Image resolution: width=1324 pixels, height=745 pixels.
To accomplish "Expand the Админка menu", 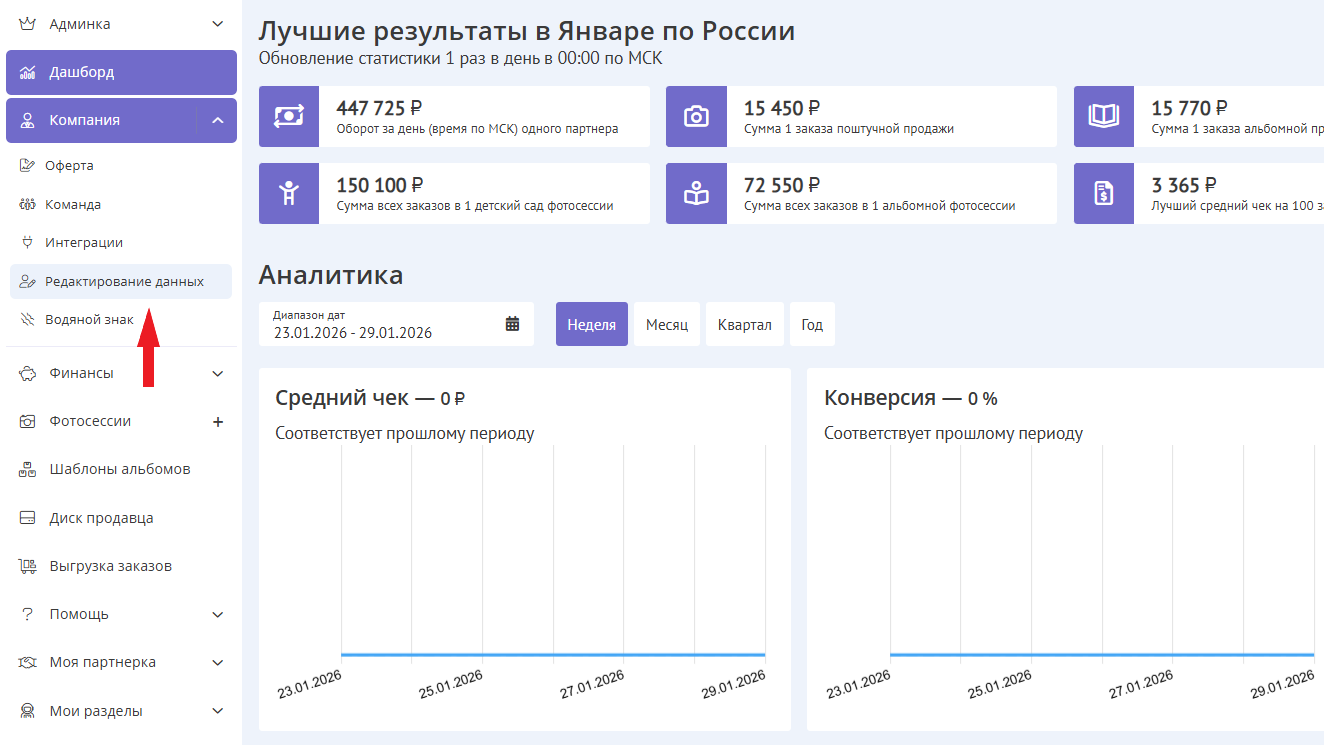I will pos(218,24).
